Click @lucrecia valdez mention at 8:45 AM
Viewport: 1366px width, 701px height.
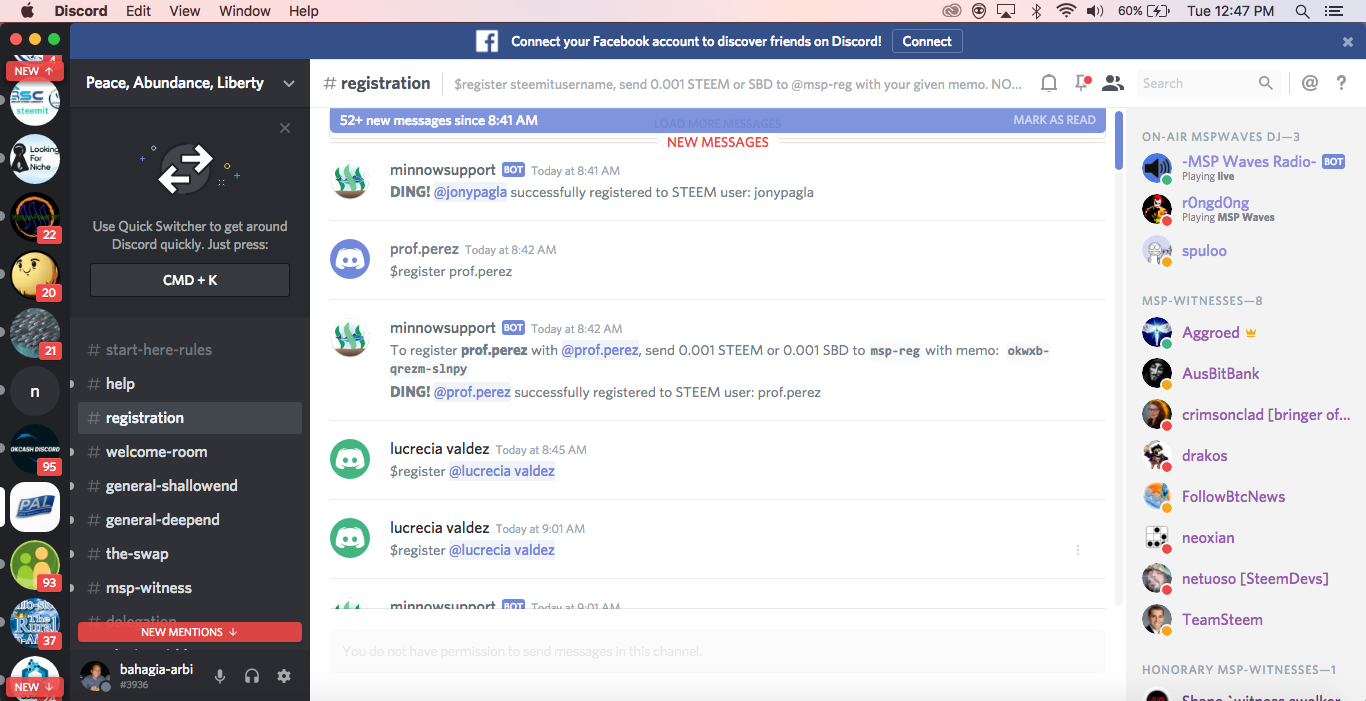tap(502, 471)
